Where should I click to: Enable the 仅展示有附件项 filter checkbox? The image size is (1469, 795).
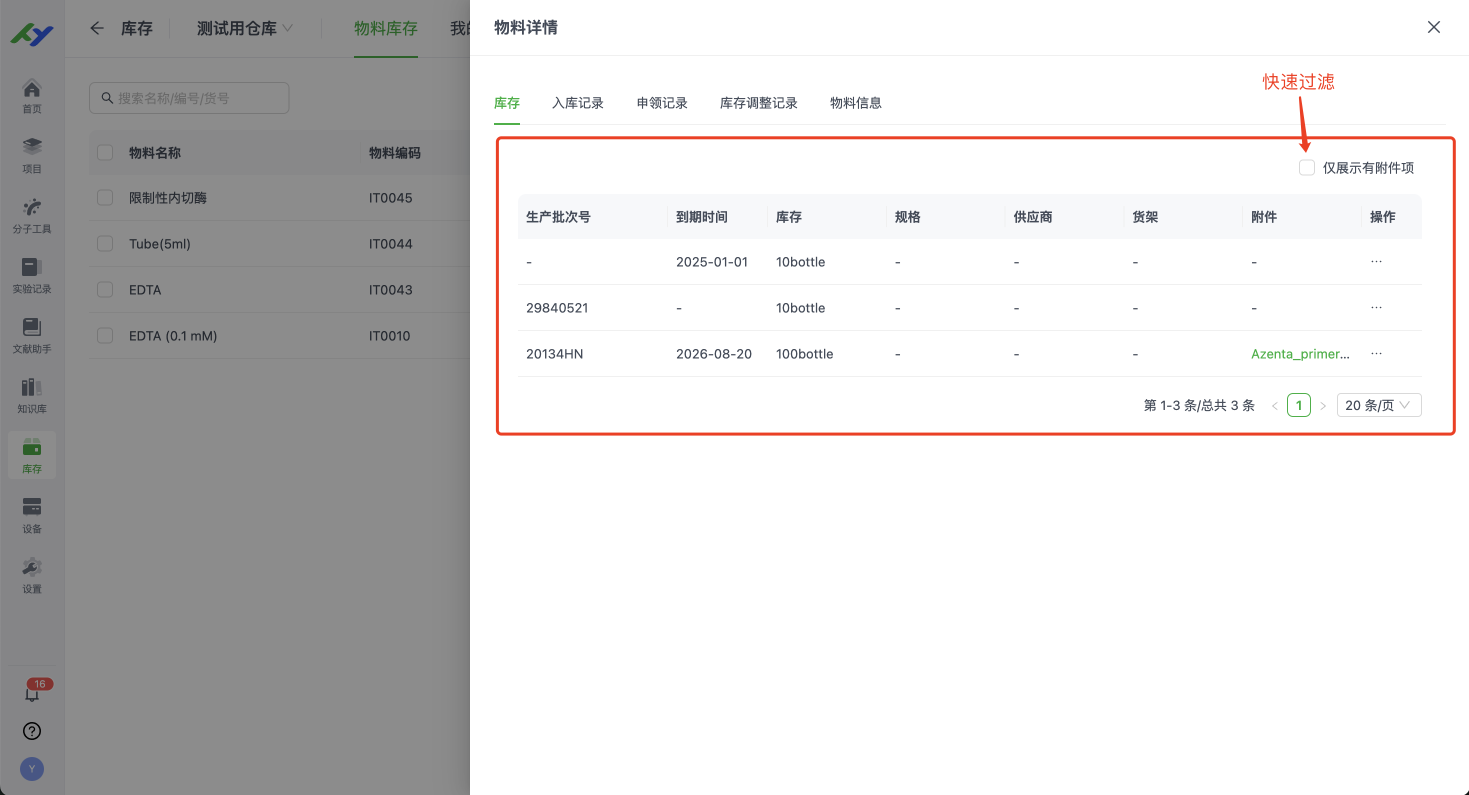click(1307, 167)
